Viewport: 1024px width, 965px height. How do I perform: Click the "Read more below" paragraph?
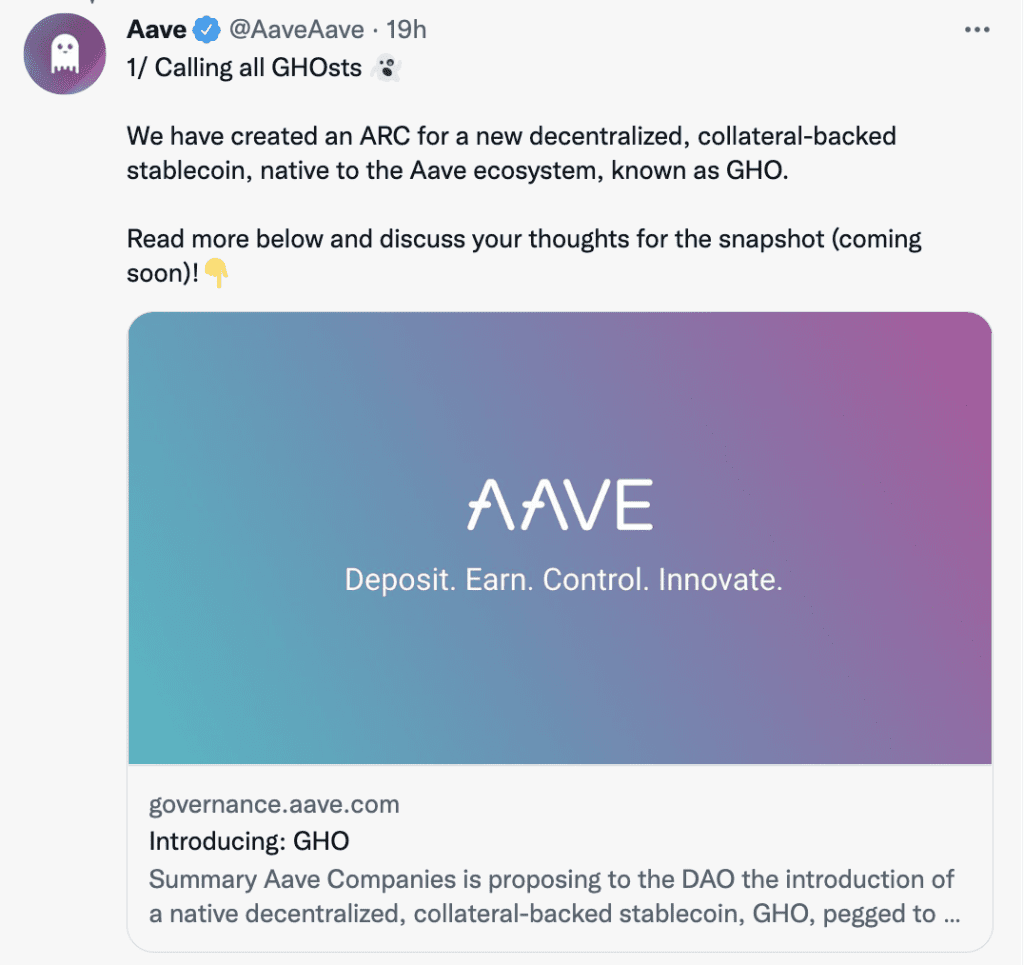pos(524,256)
